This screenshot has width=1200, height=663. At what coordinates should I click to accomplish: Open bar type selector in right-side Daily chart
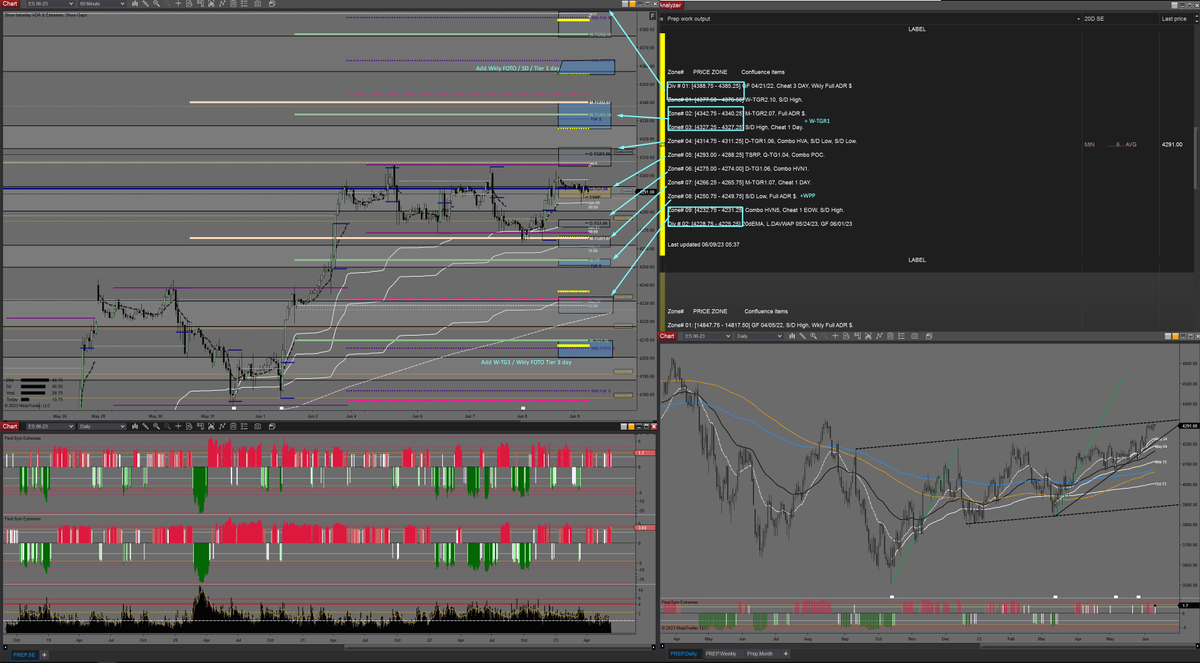[792, 336]
